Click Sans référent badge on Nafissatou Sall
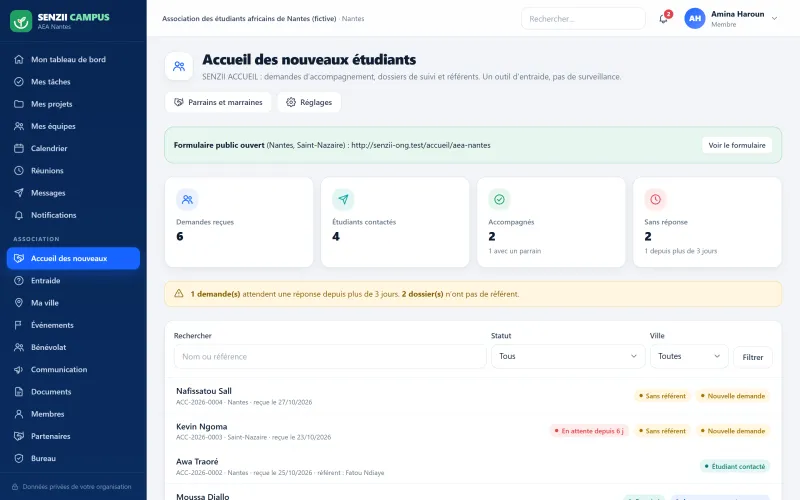The image size is (800, 500). pyautogui.click(x=662, y=396)
